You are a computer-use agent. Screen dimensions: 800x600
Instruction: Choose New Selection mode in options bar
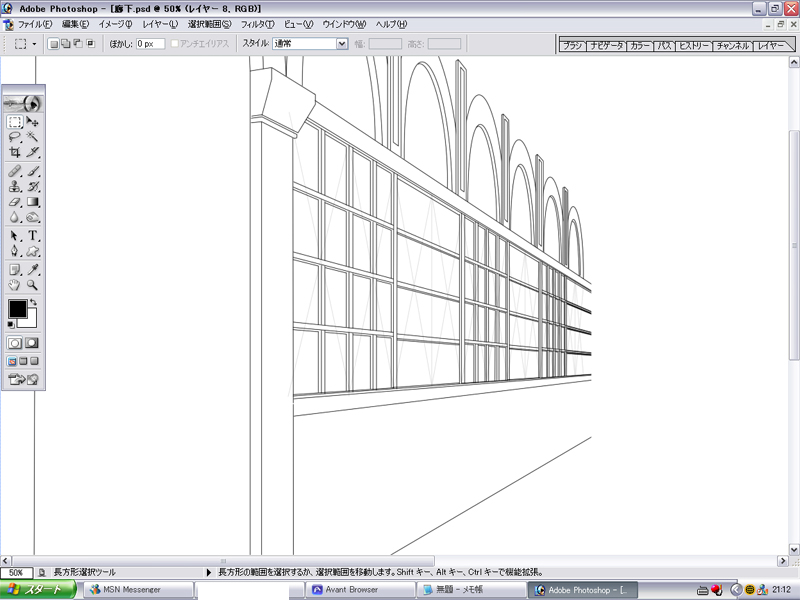pyautogui.click(x=54, y=44)
